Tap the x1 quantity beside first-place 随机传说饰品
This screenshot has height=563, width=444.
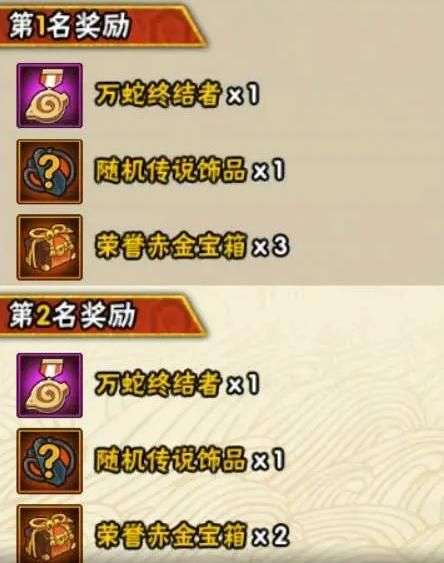(269, 170)
